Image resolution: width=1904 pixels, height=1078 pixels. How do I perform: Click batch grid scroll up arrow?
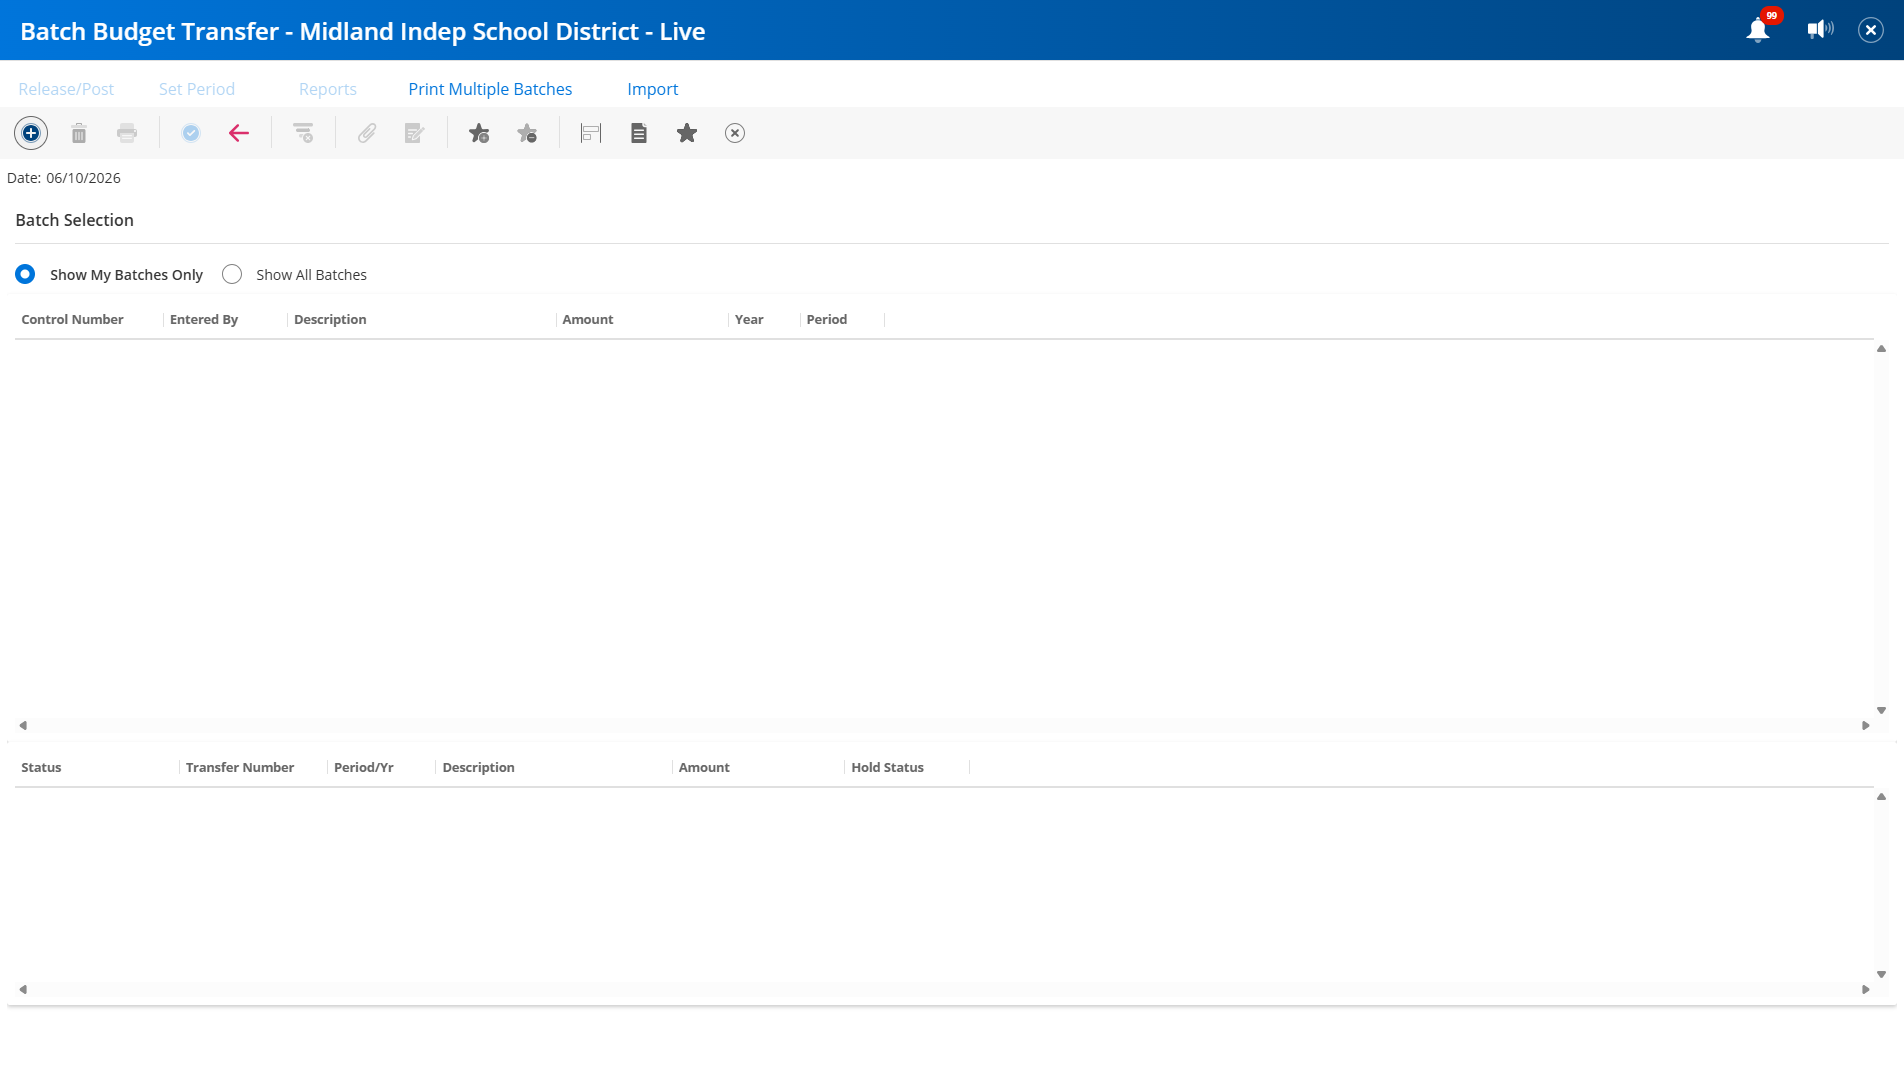point(1881,349)
